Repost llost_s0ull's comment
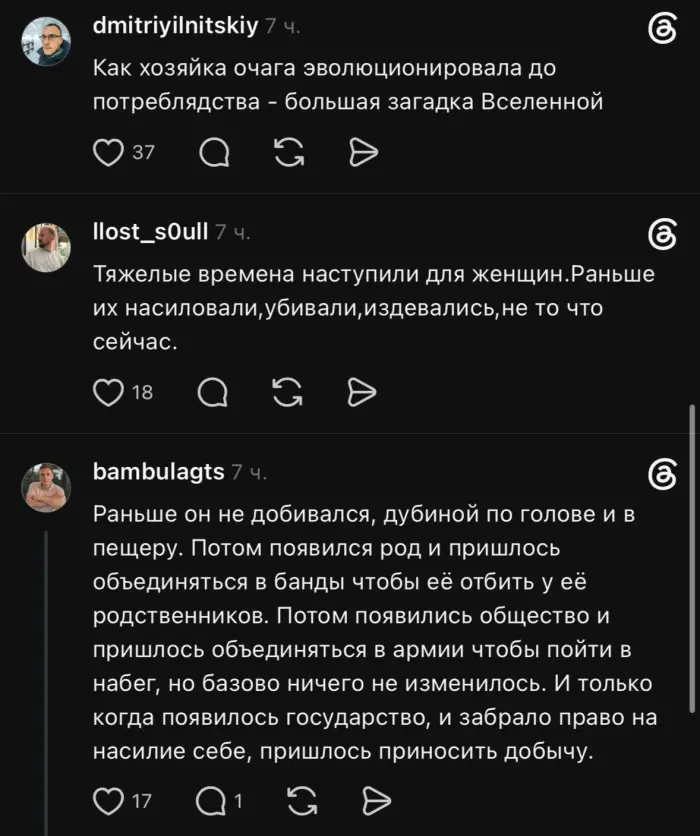The image size is (700, 836). point(287,393)
